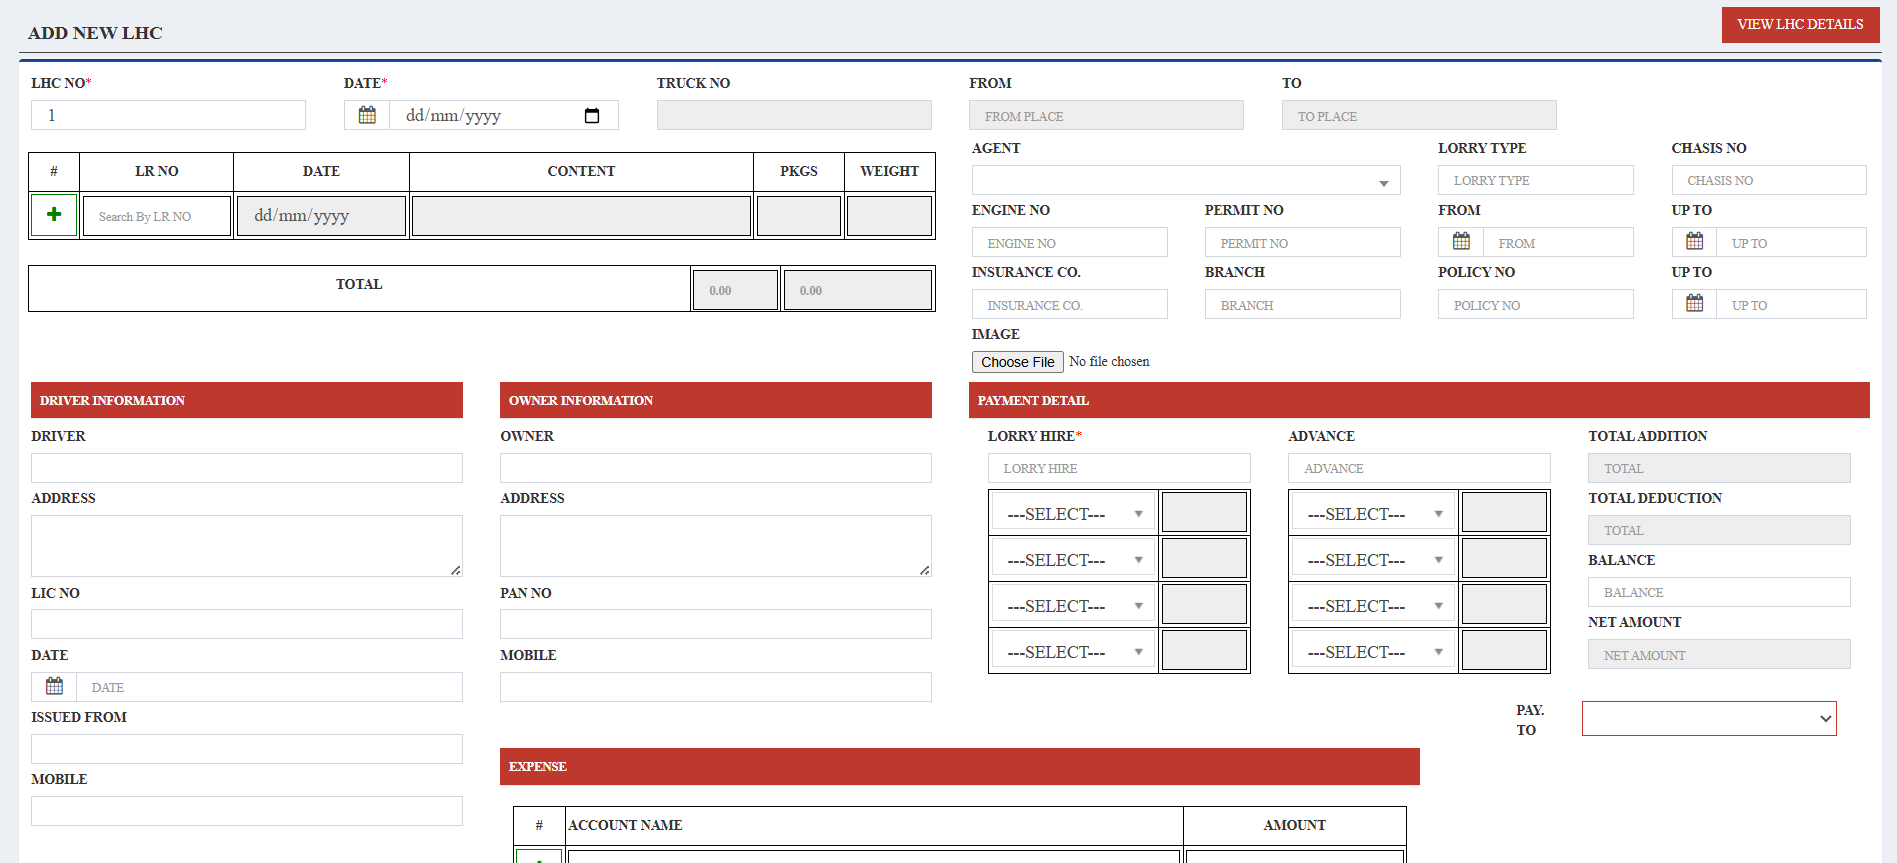Open first SELECT dropdown under LORRY HIRE
This screenshot has height=863, width=1897.
pyautogui.click(x=1073, y=514)
